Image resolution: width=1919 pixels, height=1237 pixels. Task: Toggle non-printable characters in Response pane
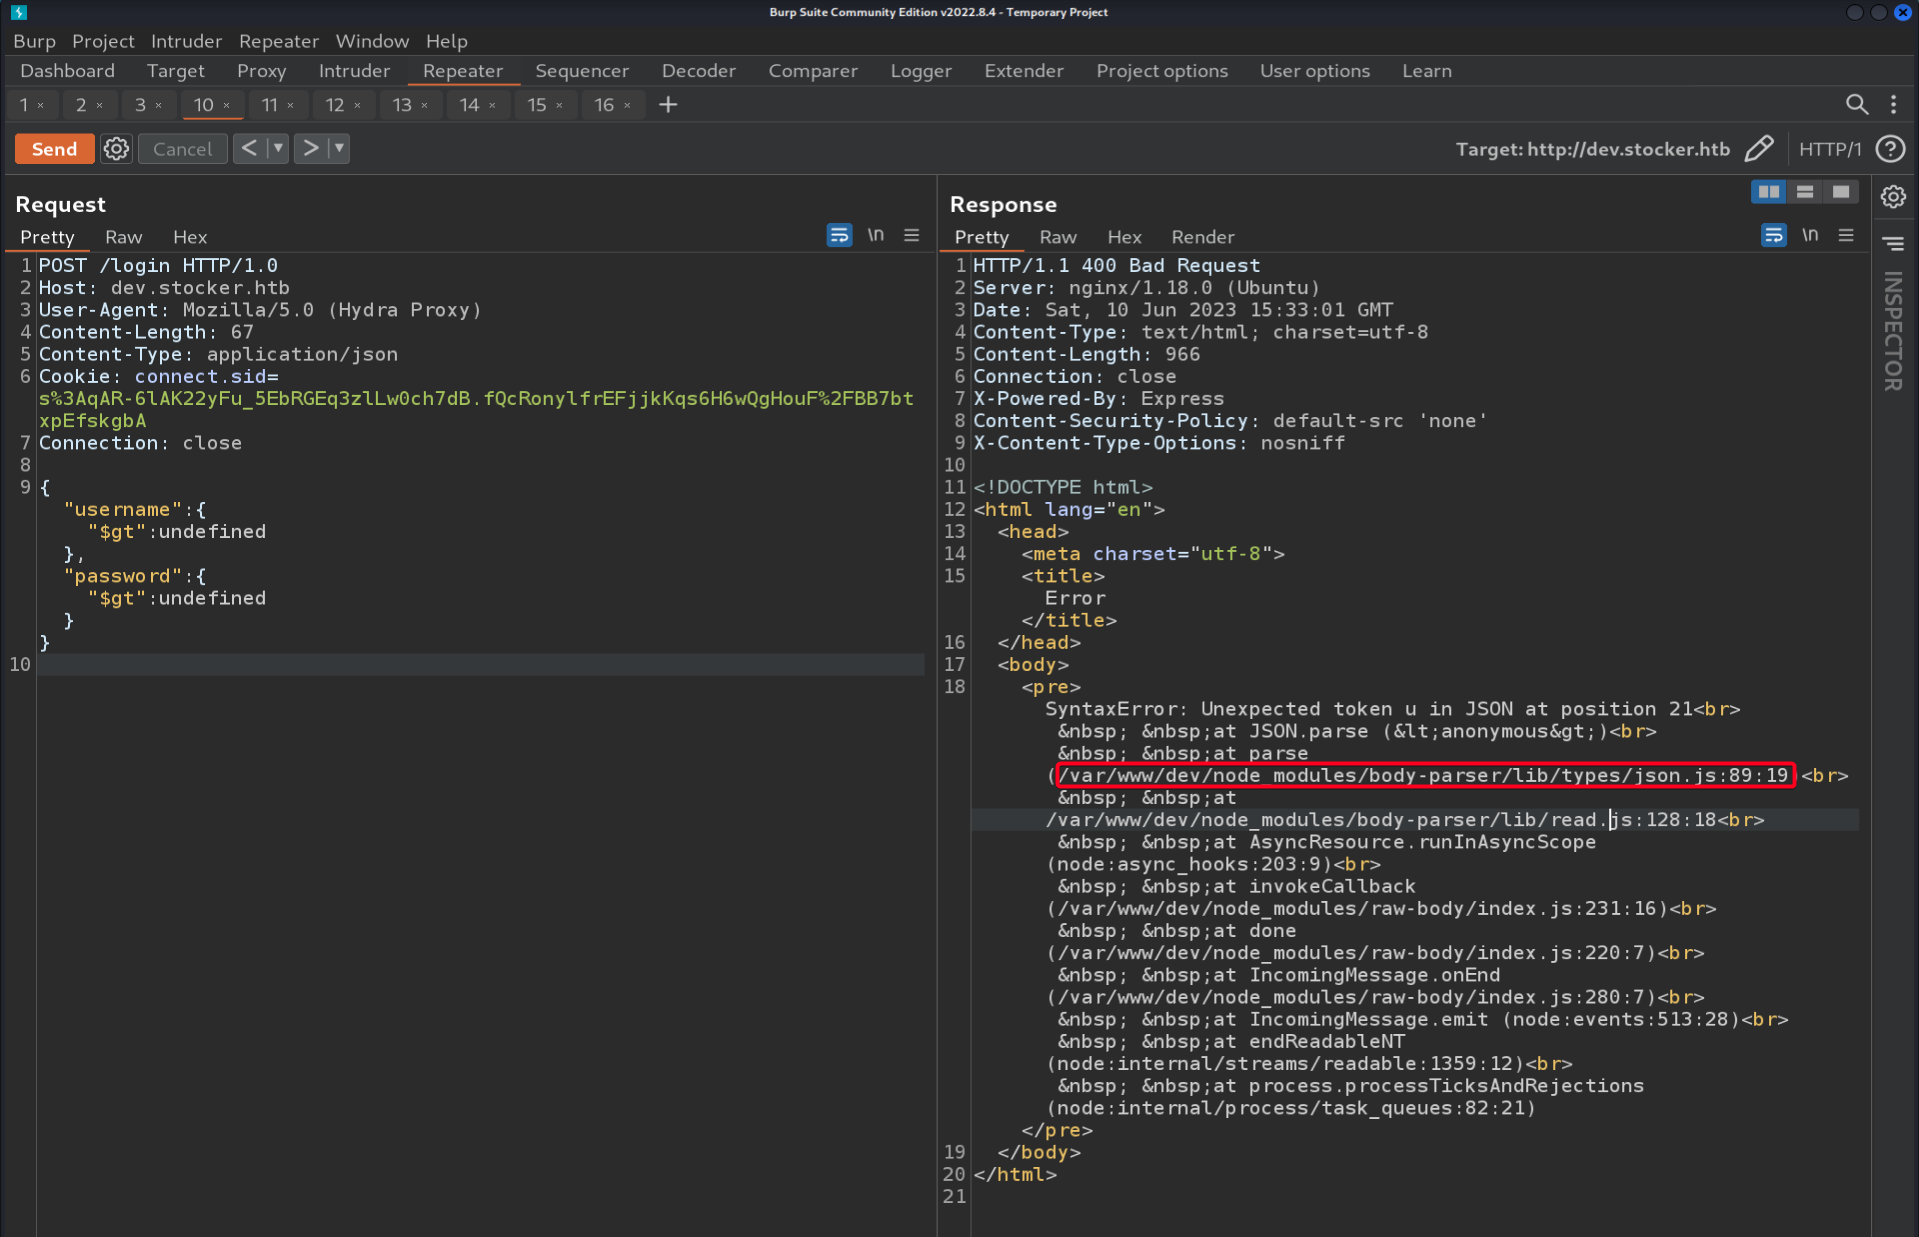pyautogui.click(x=1810, y=235)
